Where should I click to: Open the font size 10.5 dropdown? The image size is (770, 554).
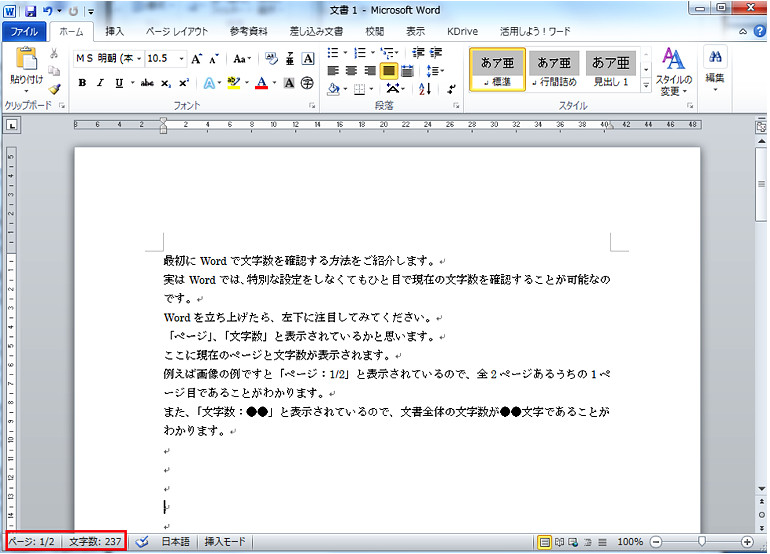(x=181, y=58)
